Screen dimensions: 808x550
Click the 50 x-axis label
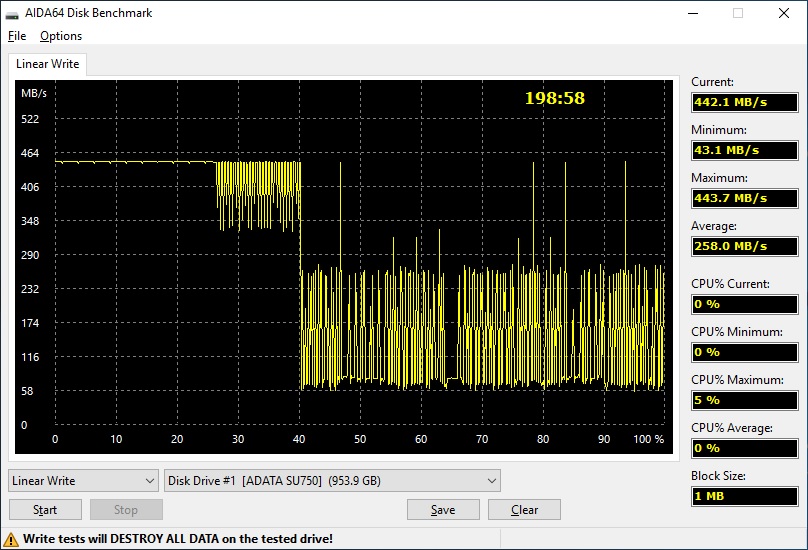pyautogui.click(x=360, y=439)
